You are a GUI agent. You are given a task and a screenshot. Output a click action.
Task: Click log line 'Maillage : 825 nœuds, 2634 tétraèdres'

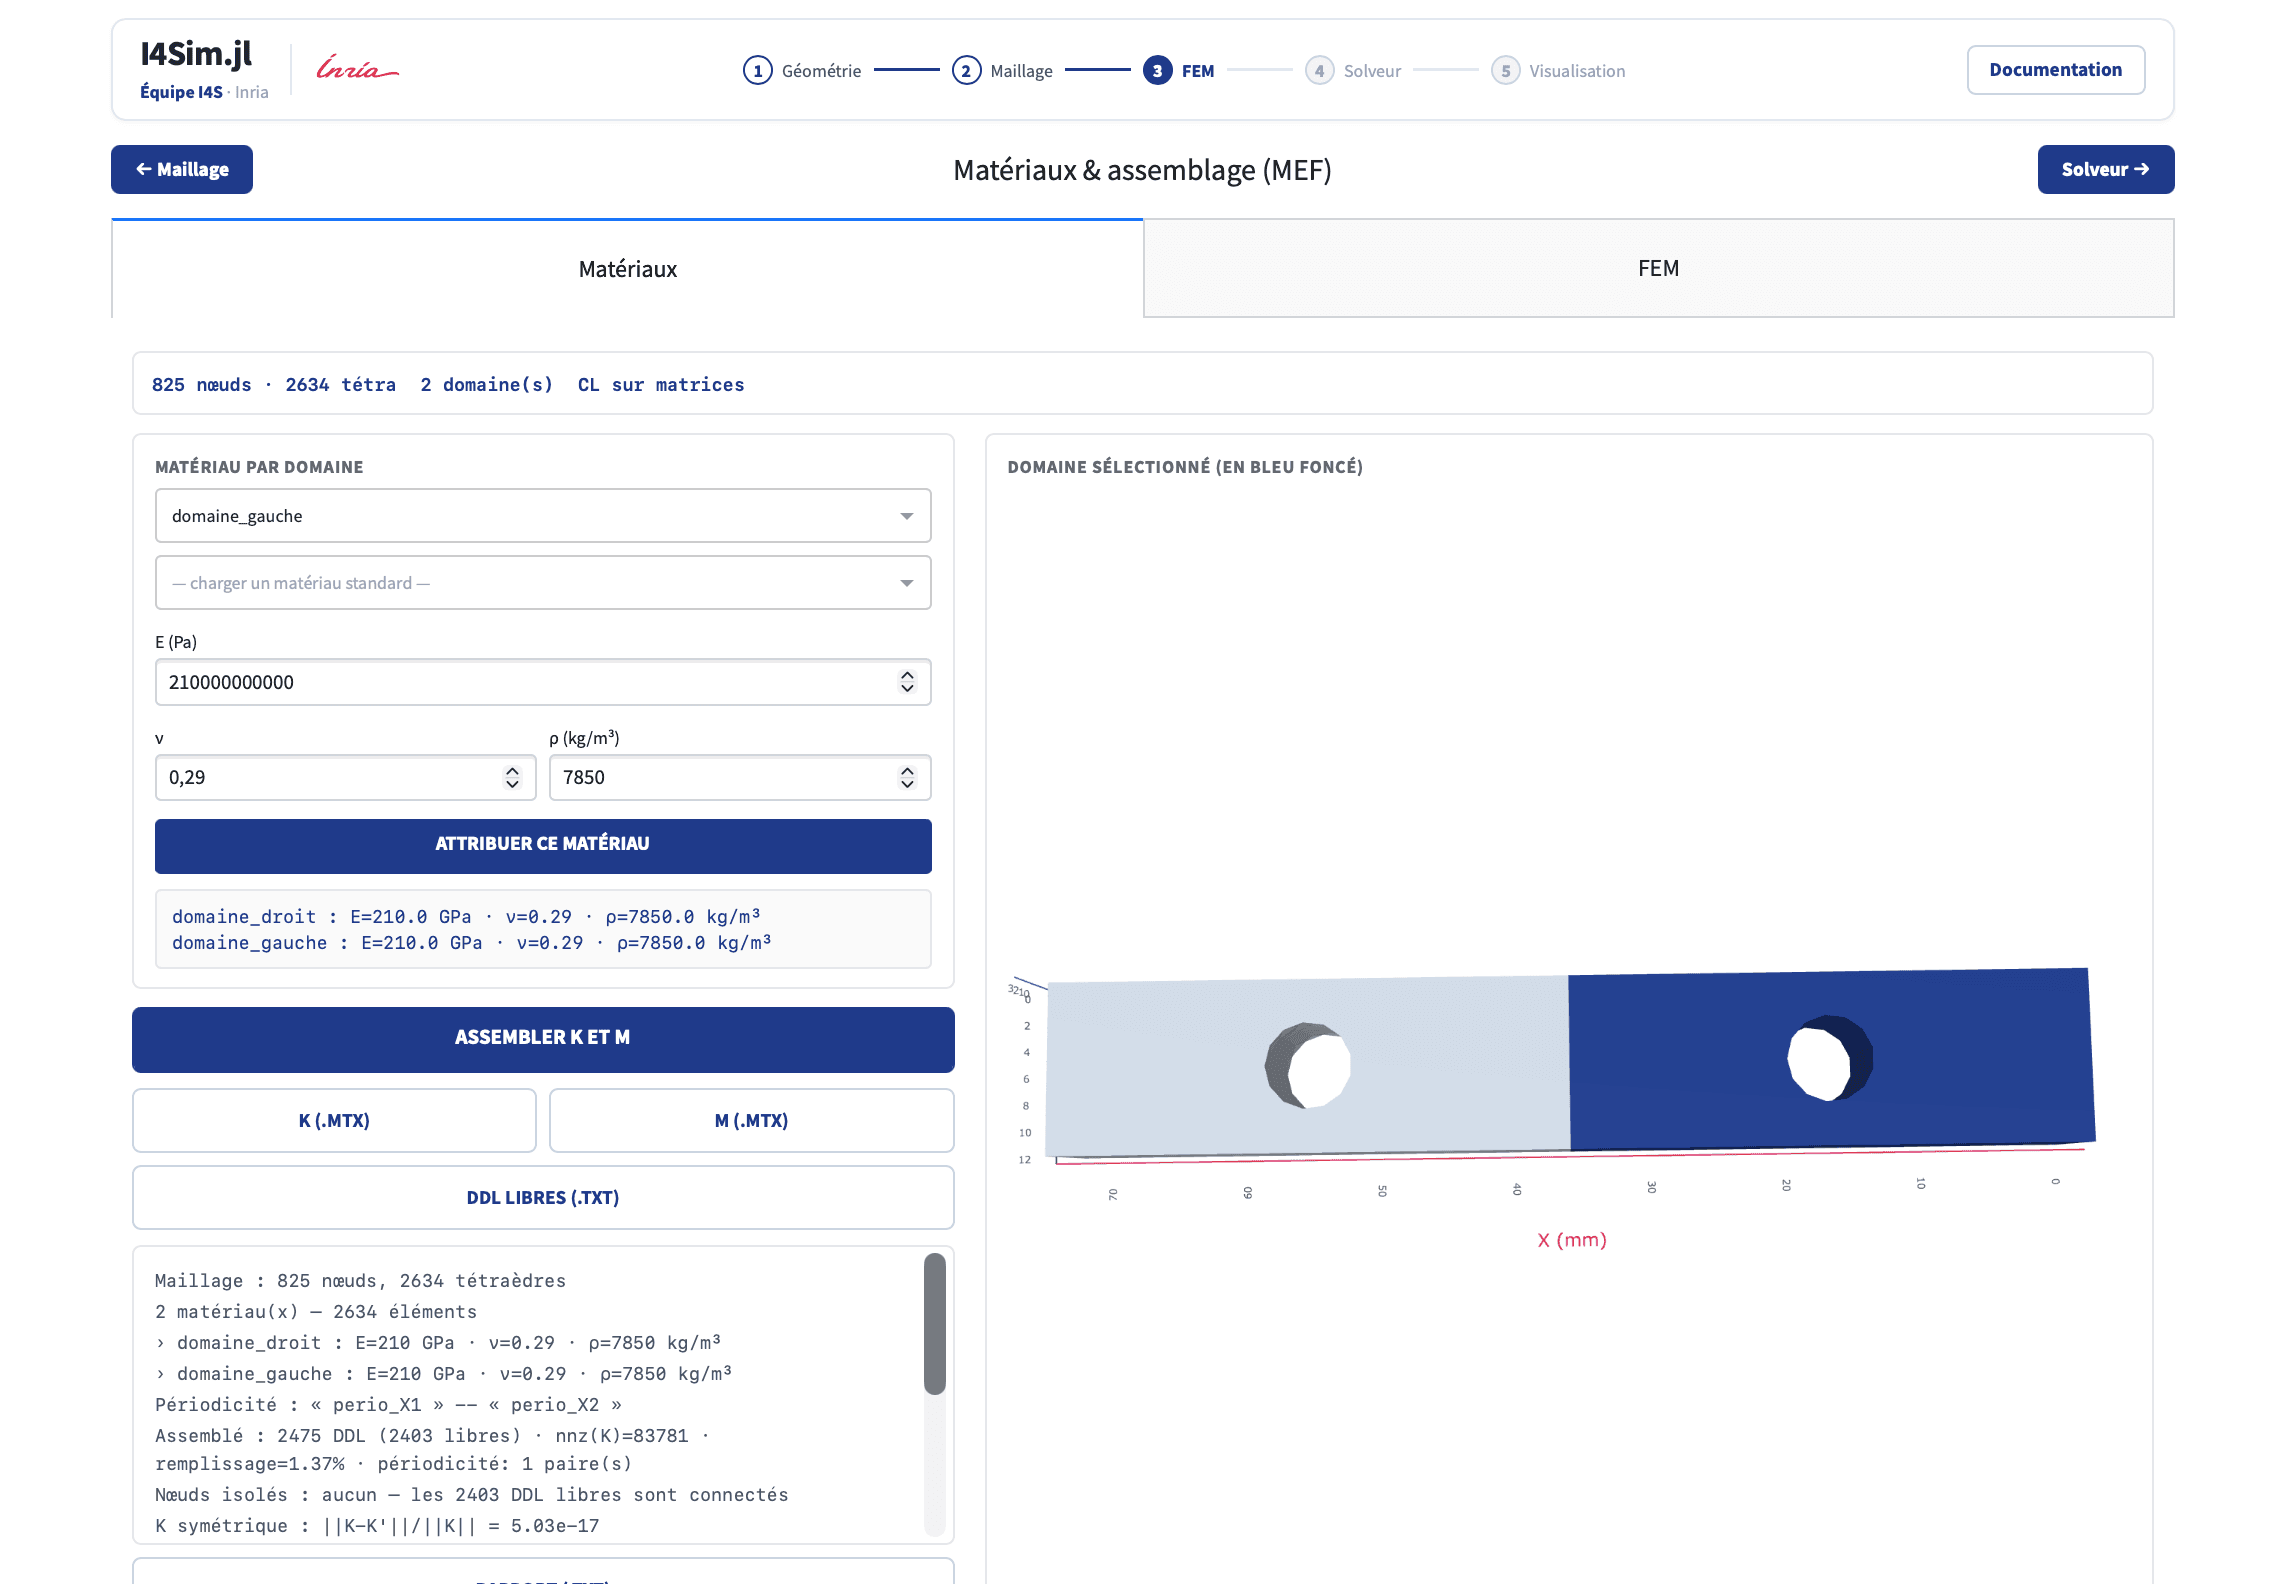360,1281
